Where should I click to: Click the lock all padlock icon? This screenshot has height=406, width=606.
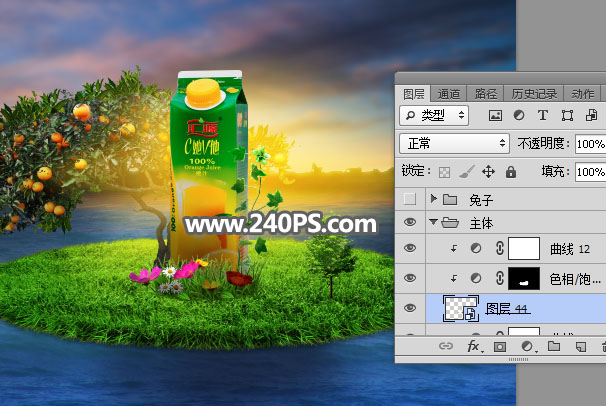pos(511,171)
